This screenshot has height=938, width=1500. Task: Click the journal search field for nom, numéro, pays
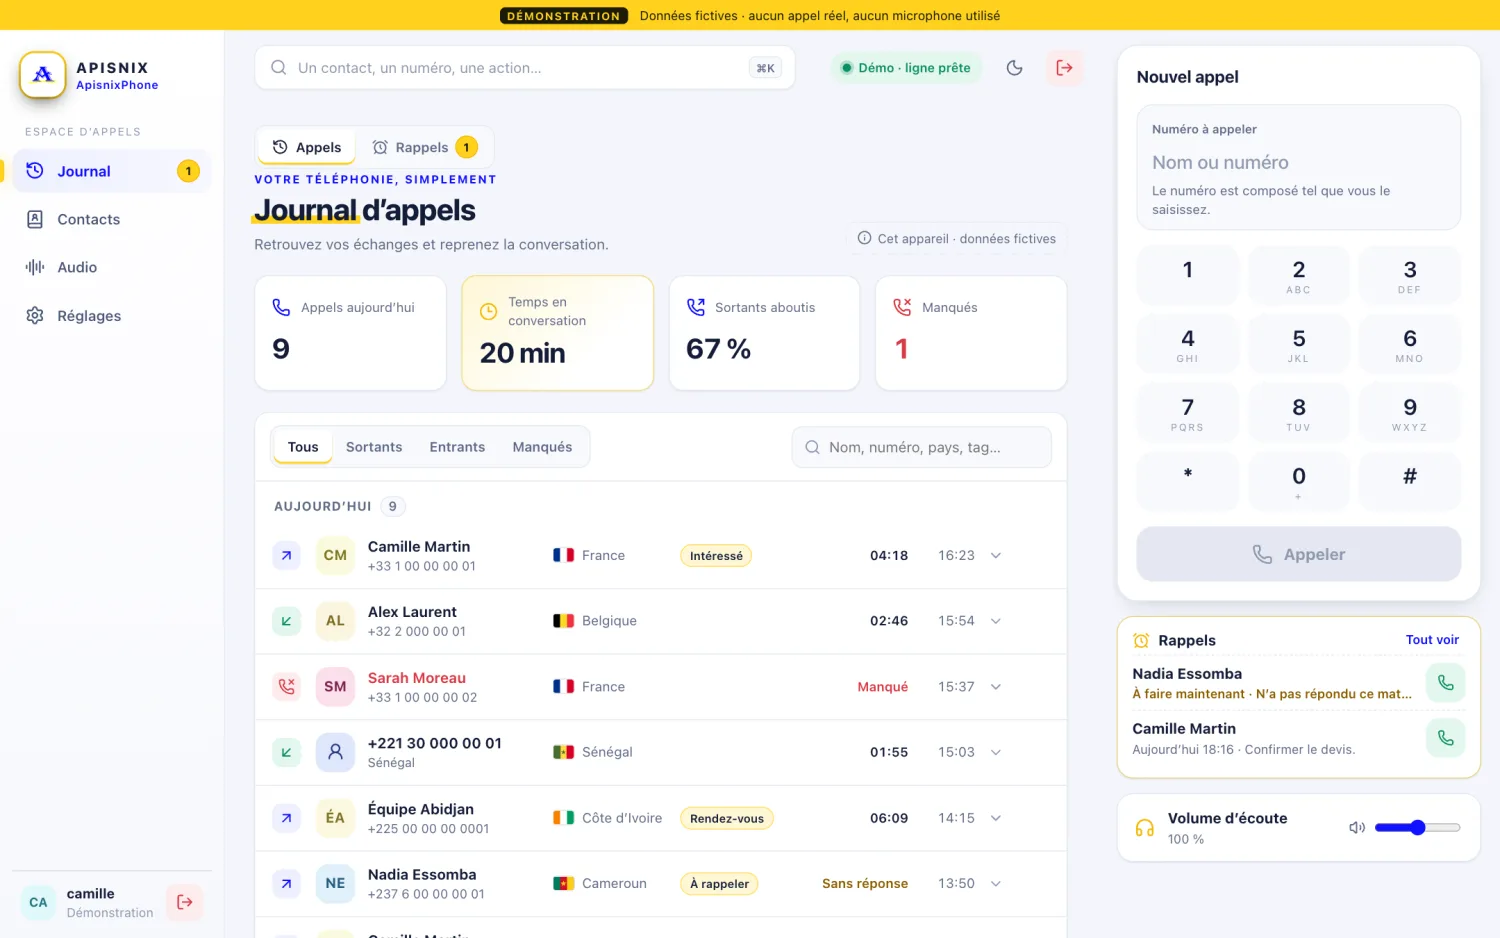(922, 447)
